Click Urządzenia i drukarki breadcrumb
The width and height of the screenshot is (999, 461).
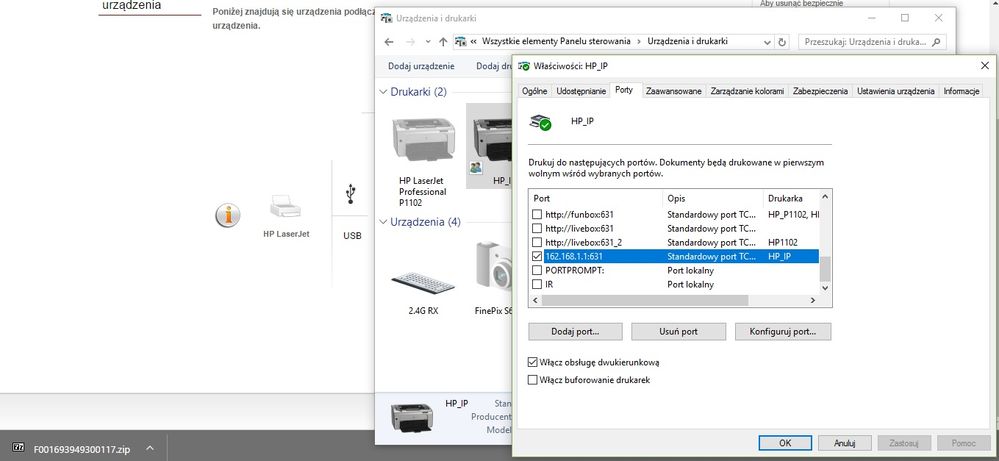pyautogui.click(x=687, y=41)
